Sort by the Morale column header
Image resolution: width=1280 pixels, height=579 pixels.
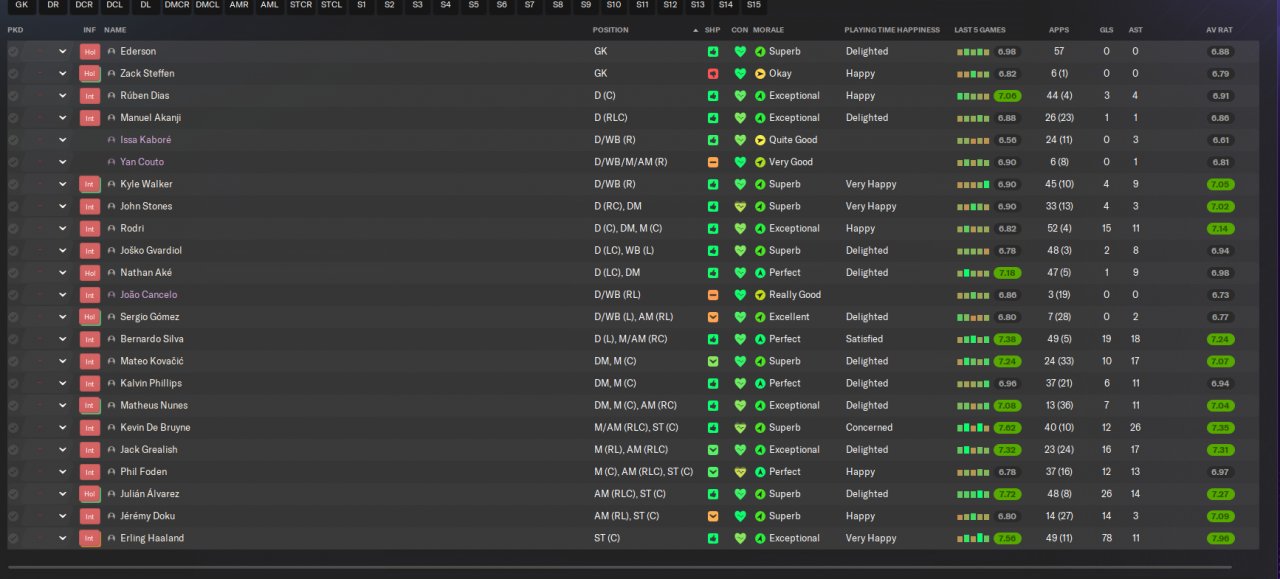768,30
